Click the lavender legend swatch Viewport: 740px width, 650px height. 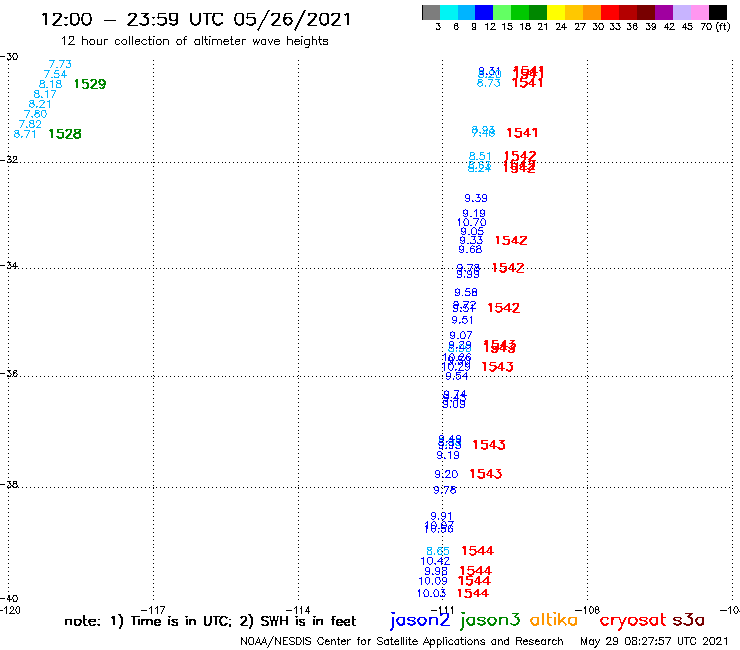pyautogui.click(x=682, y=13)
